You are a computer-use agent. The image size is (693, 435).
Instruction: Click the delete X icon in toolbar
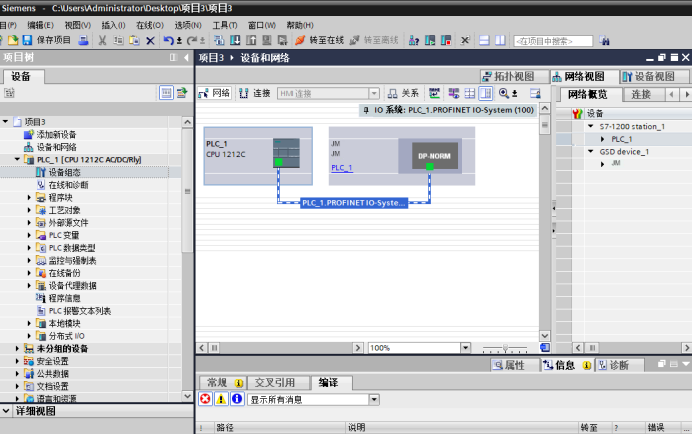[150, 41]
